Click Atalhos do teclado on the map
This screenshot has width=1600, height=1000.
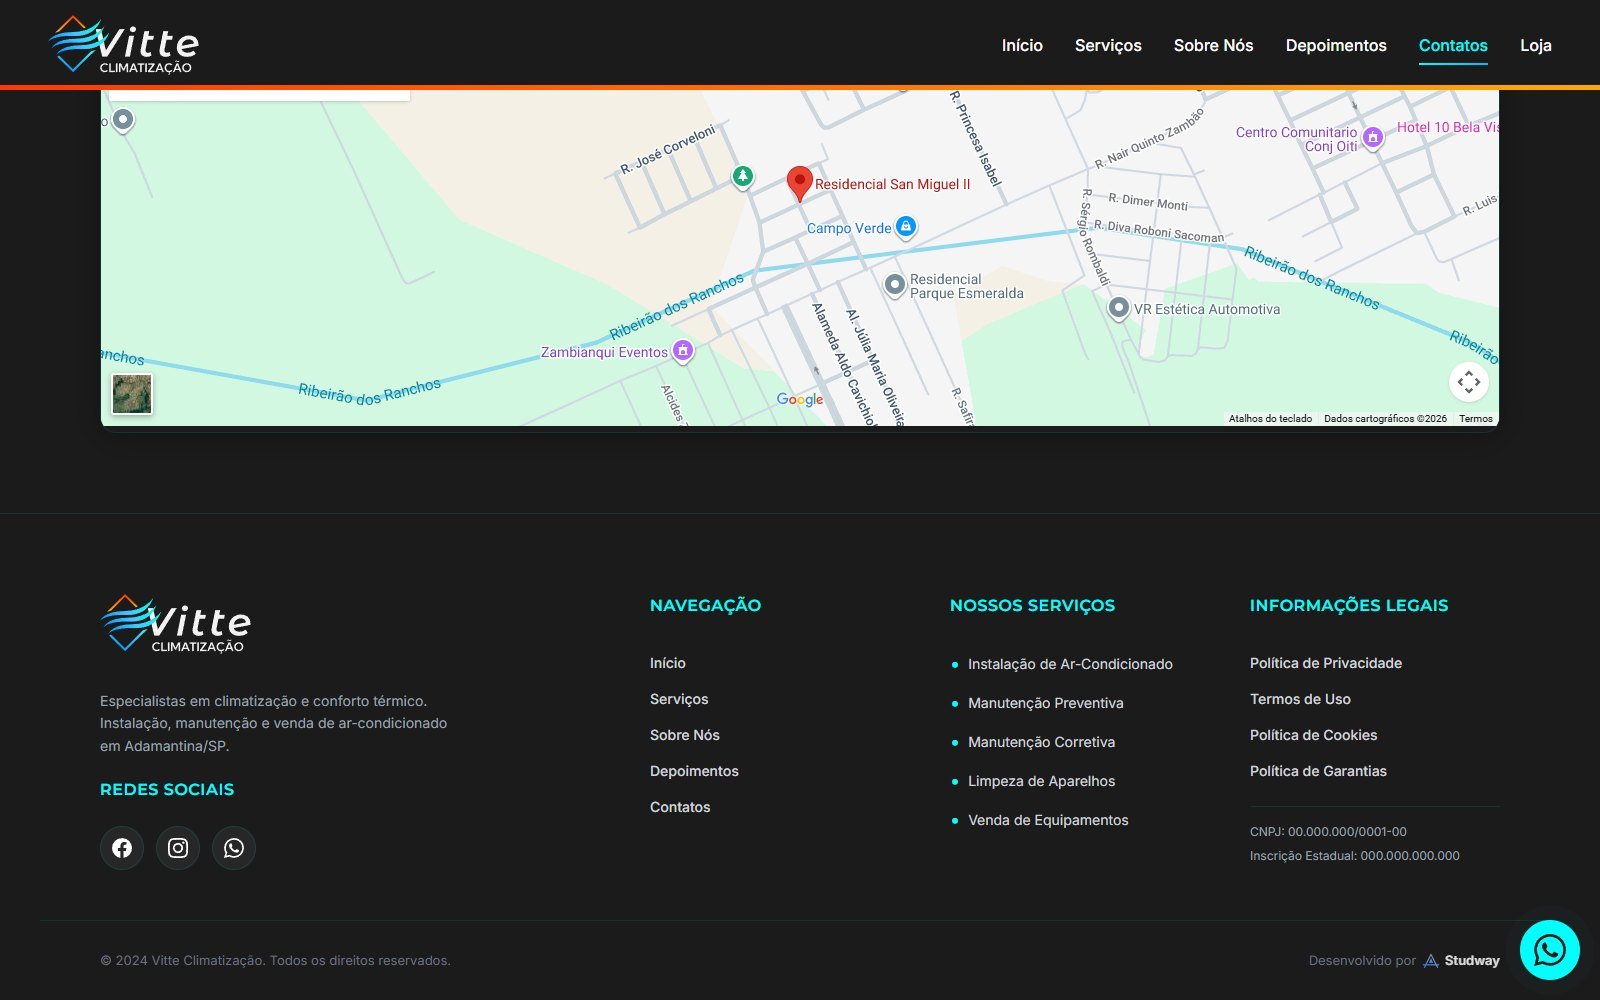pyautogui.click(x=1270, y=419)
